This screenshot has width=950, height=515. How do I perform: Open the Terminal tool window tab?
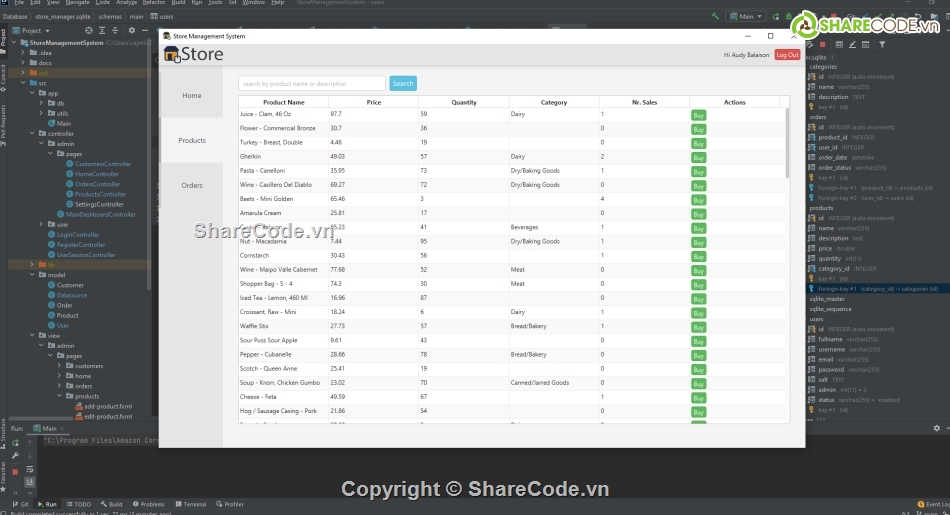pyautogui.click(x=190, y=504)
